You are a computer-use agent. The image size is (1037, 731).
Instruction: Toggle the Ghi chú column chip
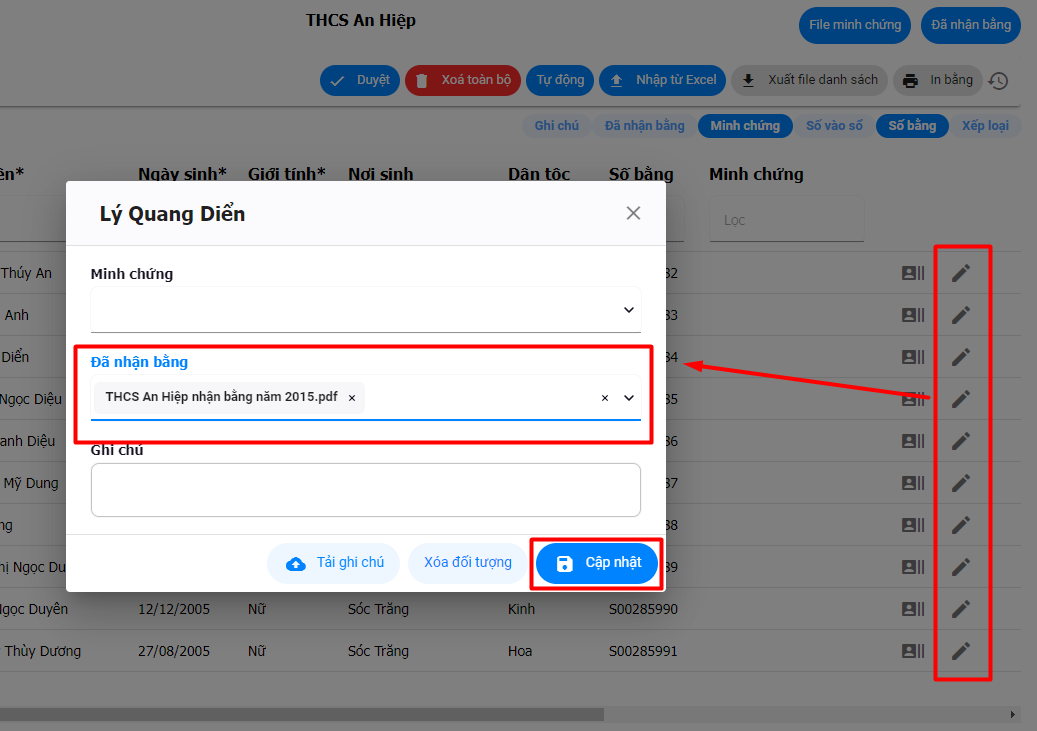[556, 126]
